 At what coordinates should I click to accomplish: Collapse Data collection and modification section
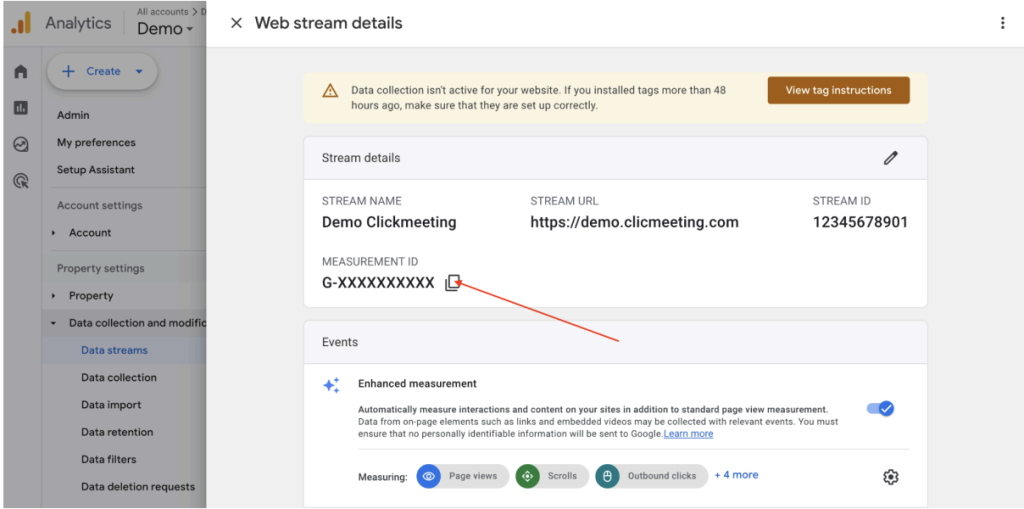pos(53,323)
